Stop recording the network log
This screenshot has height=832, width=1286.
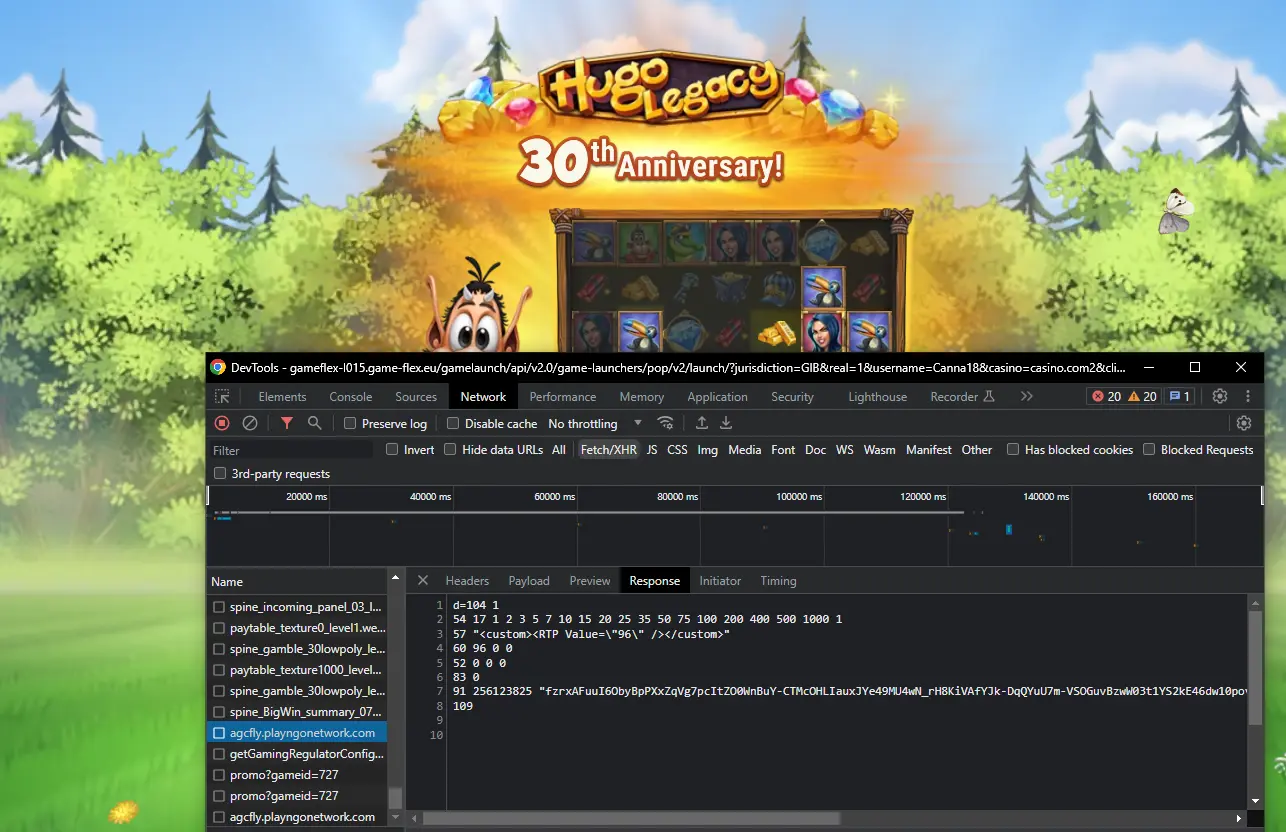pyautogui.click(x=222, y=424)
